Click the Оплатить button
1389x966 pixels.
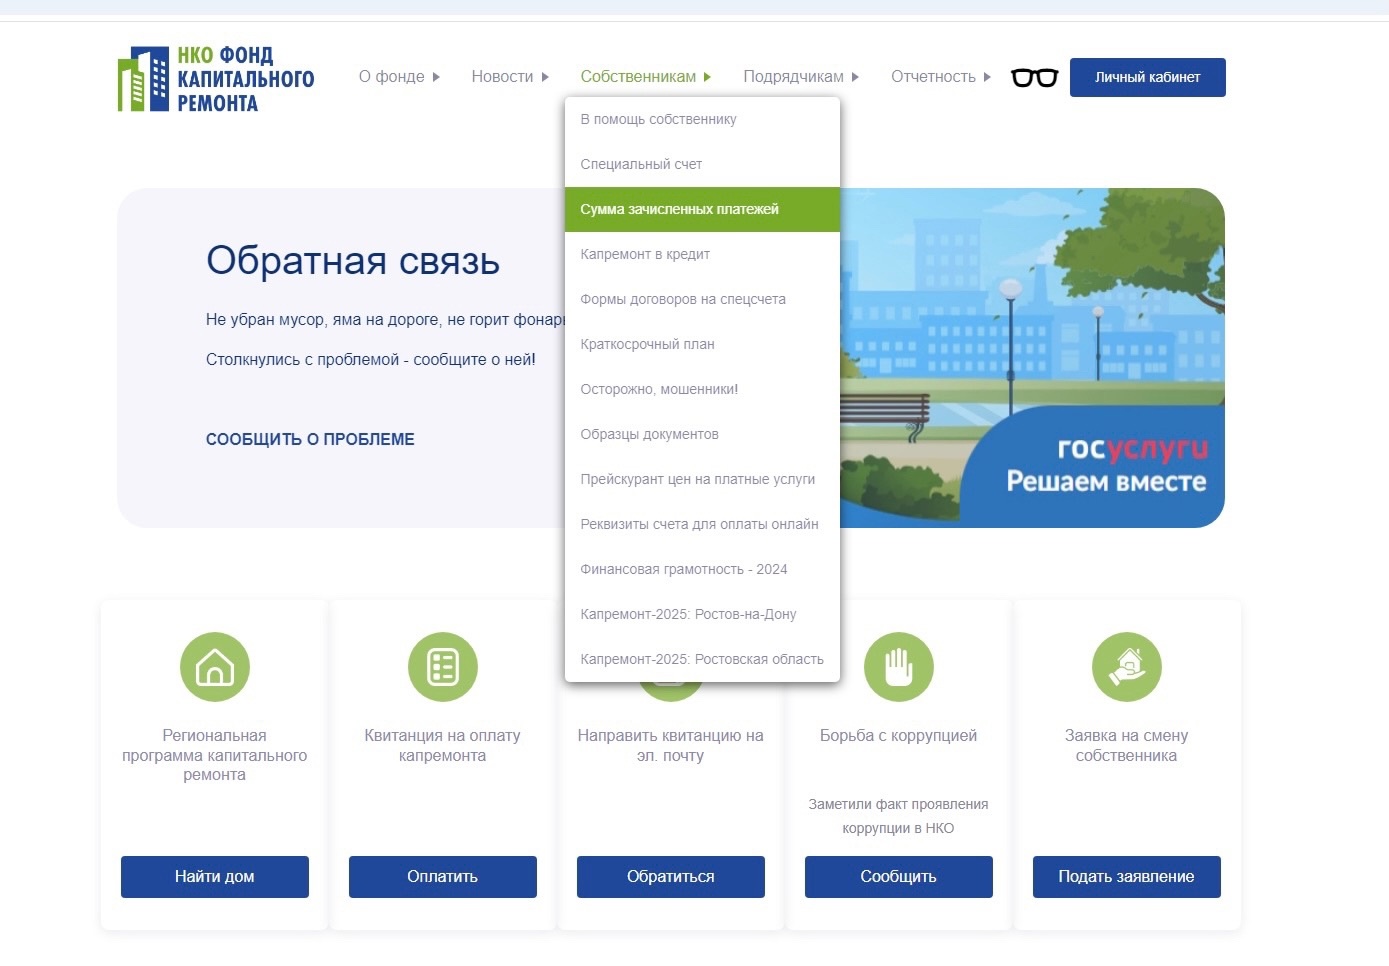click(442, 877)
